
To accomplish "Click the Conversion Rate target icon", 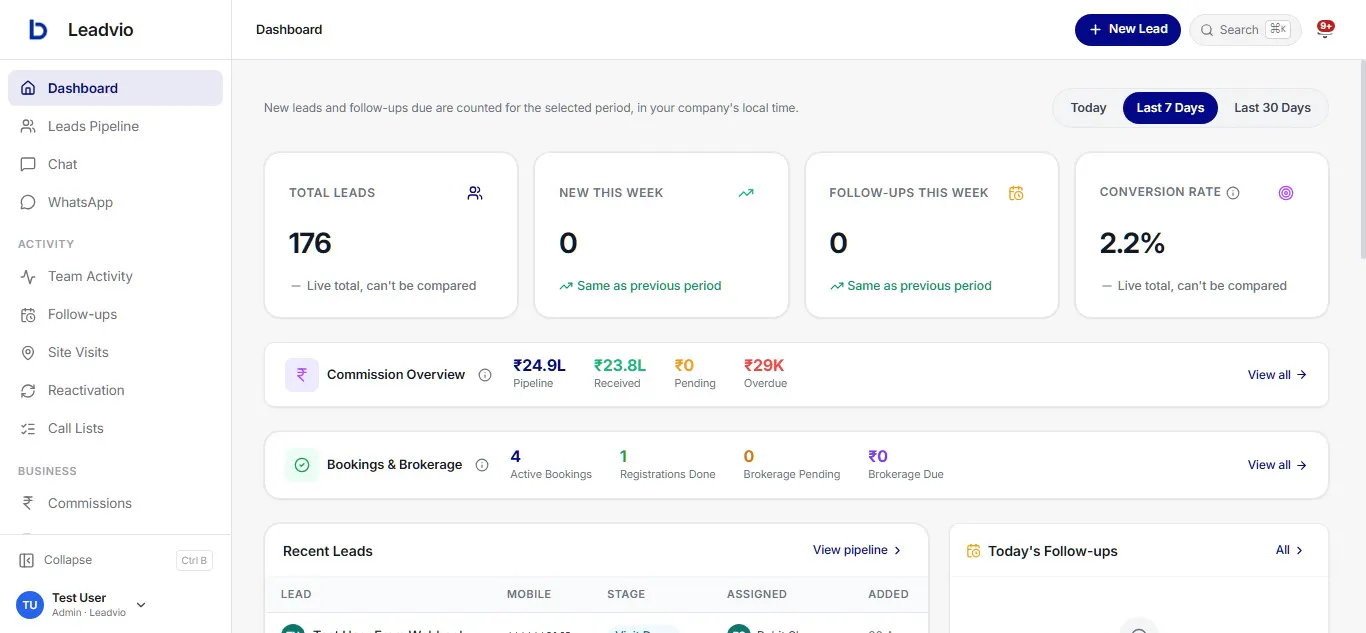I will click(1286, 193).
